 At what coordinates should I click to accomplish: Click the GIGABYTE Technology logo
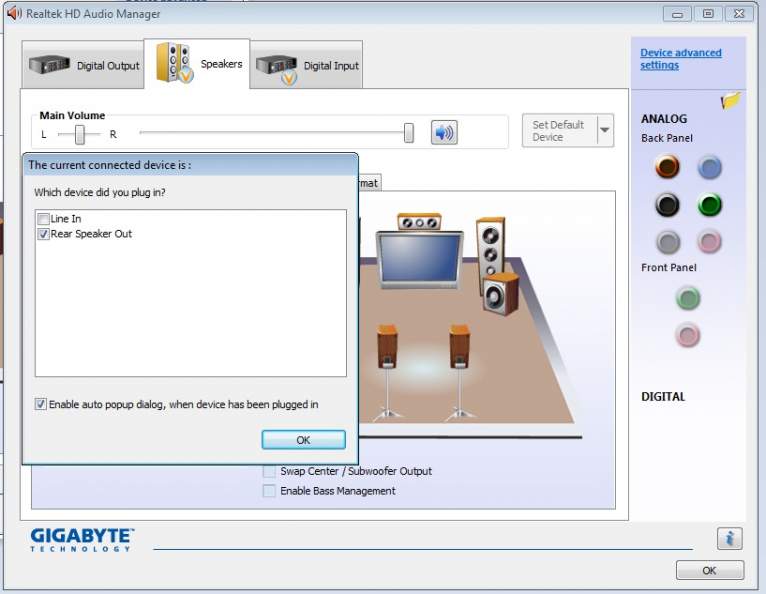pos(82,540)
